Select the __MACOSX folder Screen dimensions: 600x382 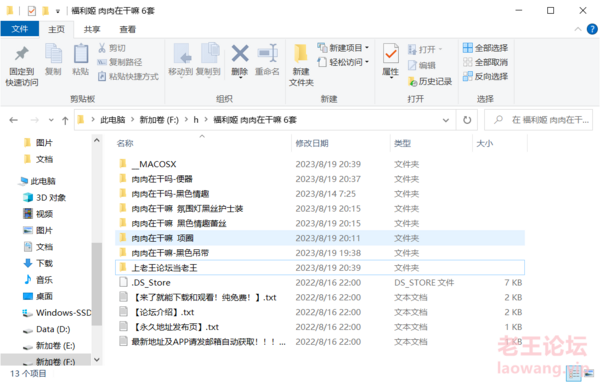pos(320,164)
